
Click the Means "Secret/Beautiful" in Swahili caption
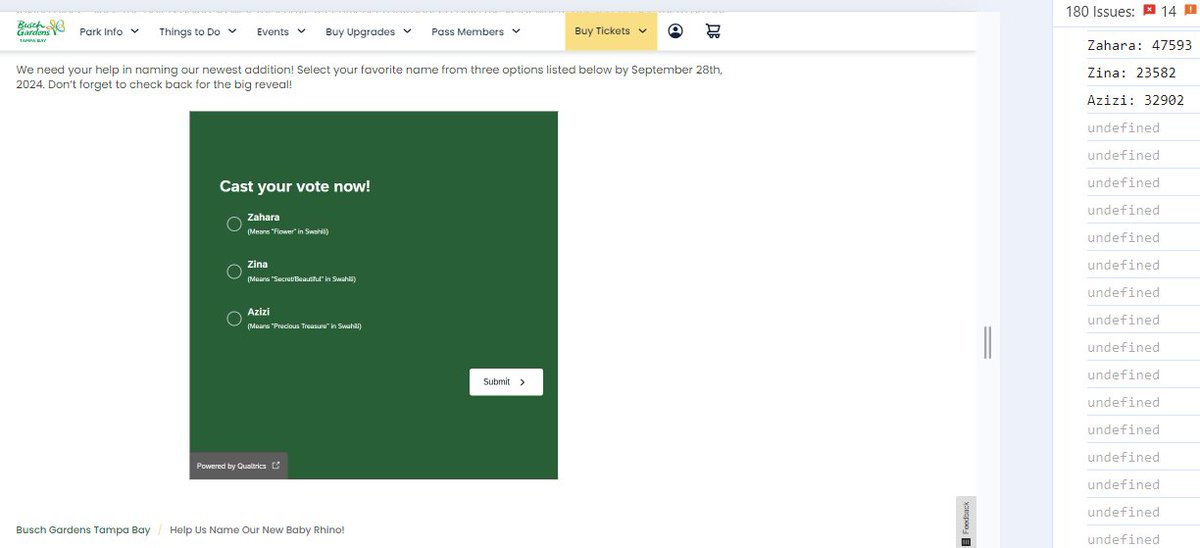(301, 279)
